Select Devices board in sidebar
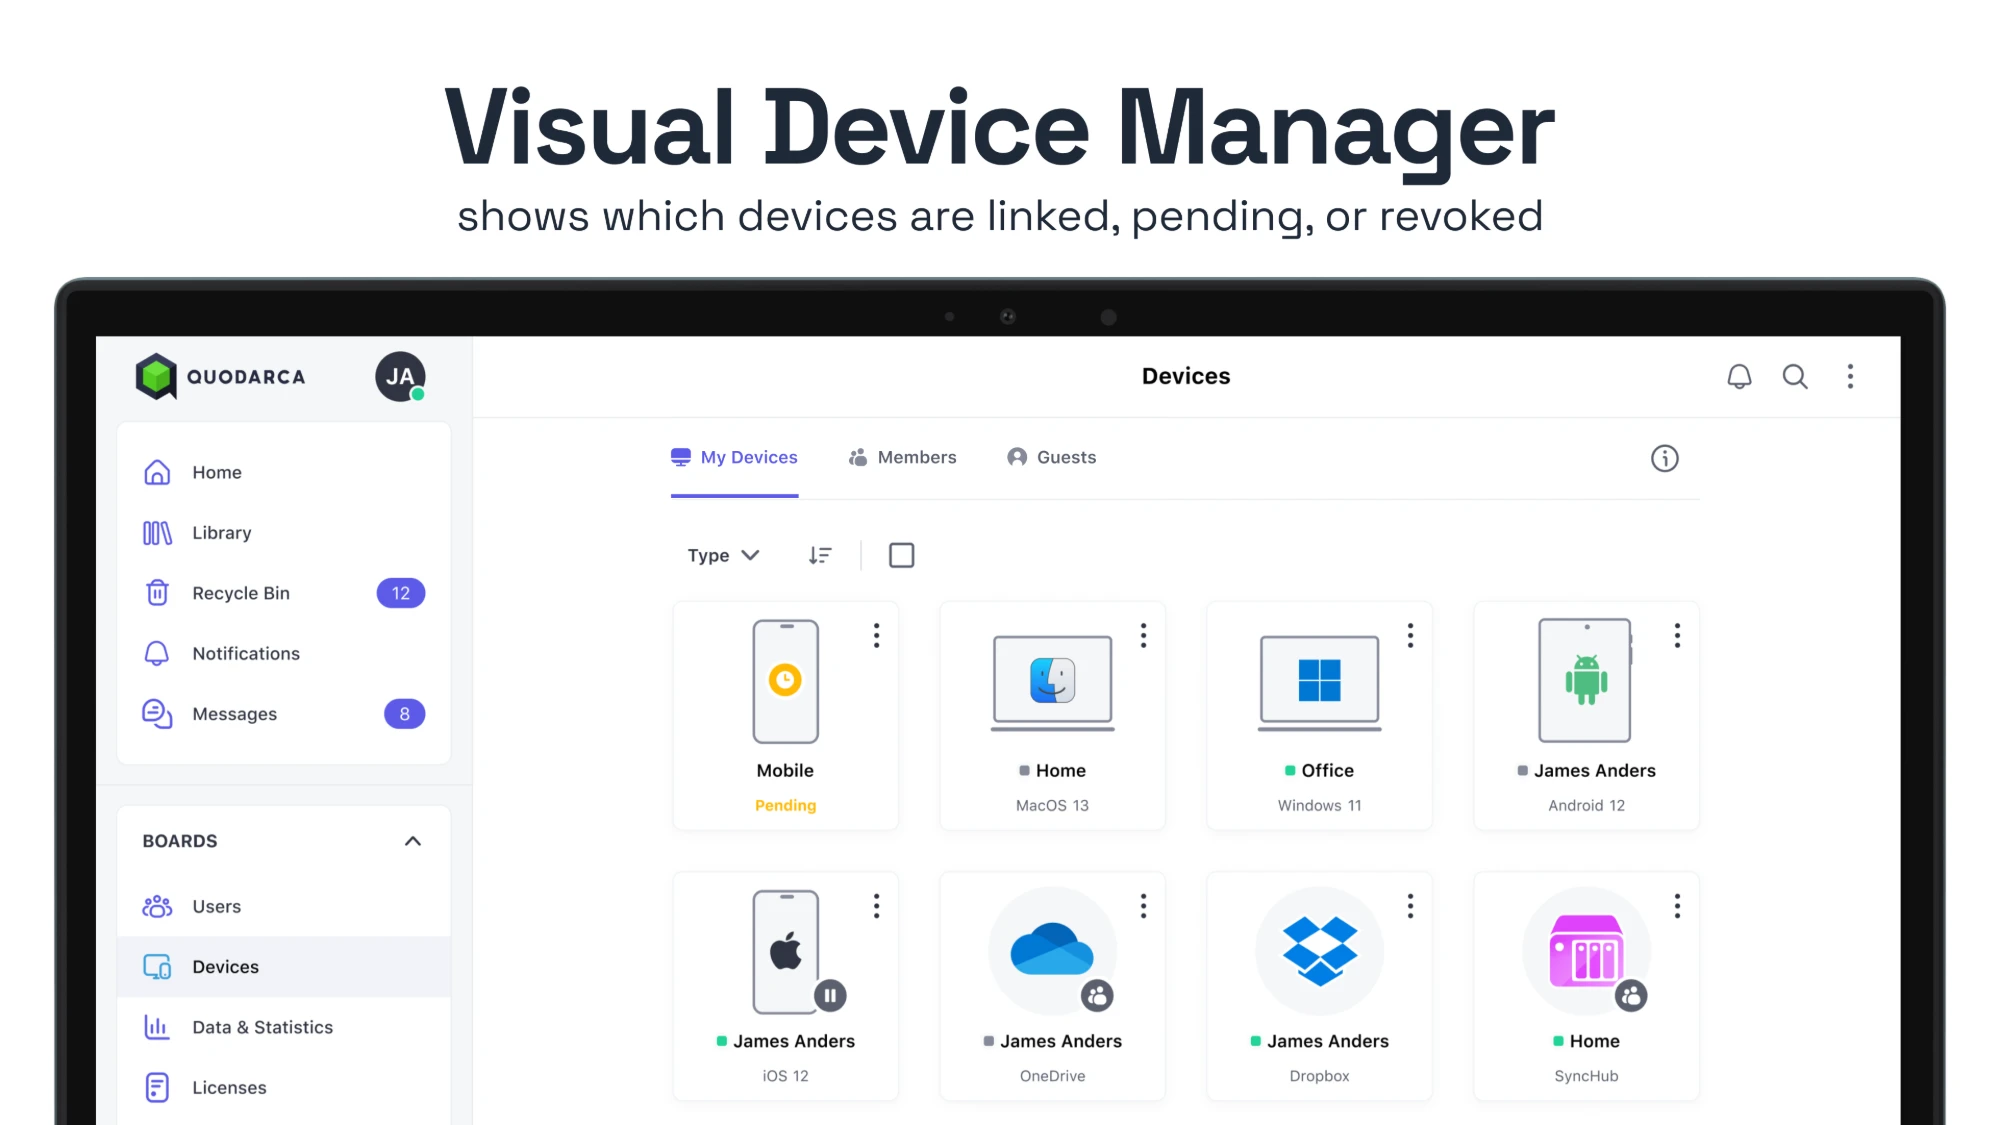 284,967
